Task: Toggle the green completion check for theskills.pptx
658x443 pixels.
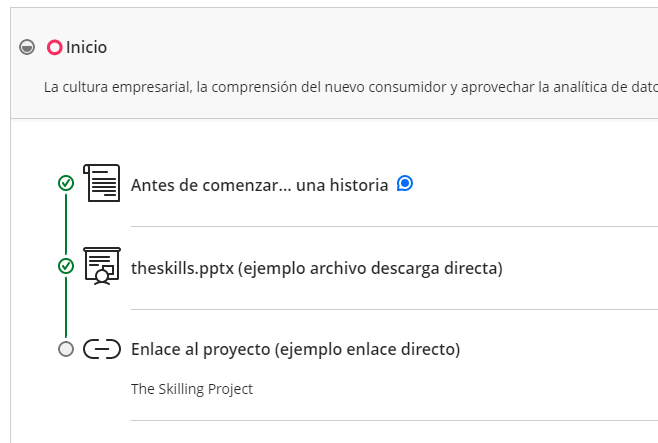Action: click(x=66, y=266)
